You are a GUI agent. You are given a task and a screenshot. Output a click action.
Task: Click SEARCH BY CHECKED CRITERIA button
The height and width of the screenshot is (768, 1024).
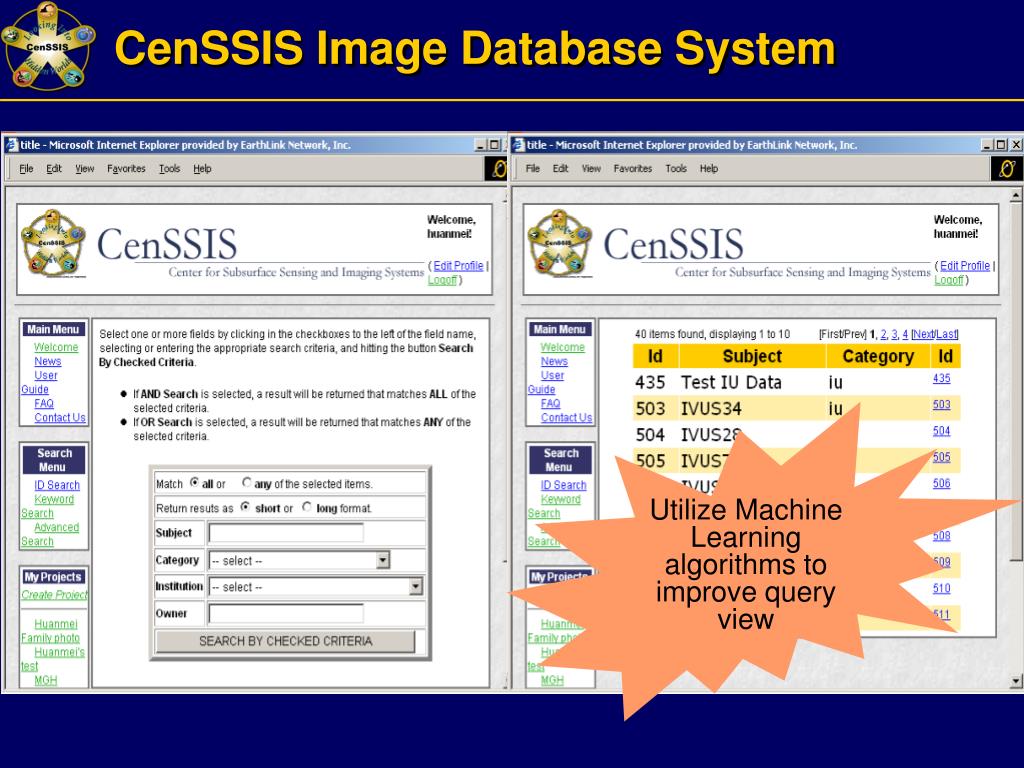coord(285,641)
